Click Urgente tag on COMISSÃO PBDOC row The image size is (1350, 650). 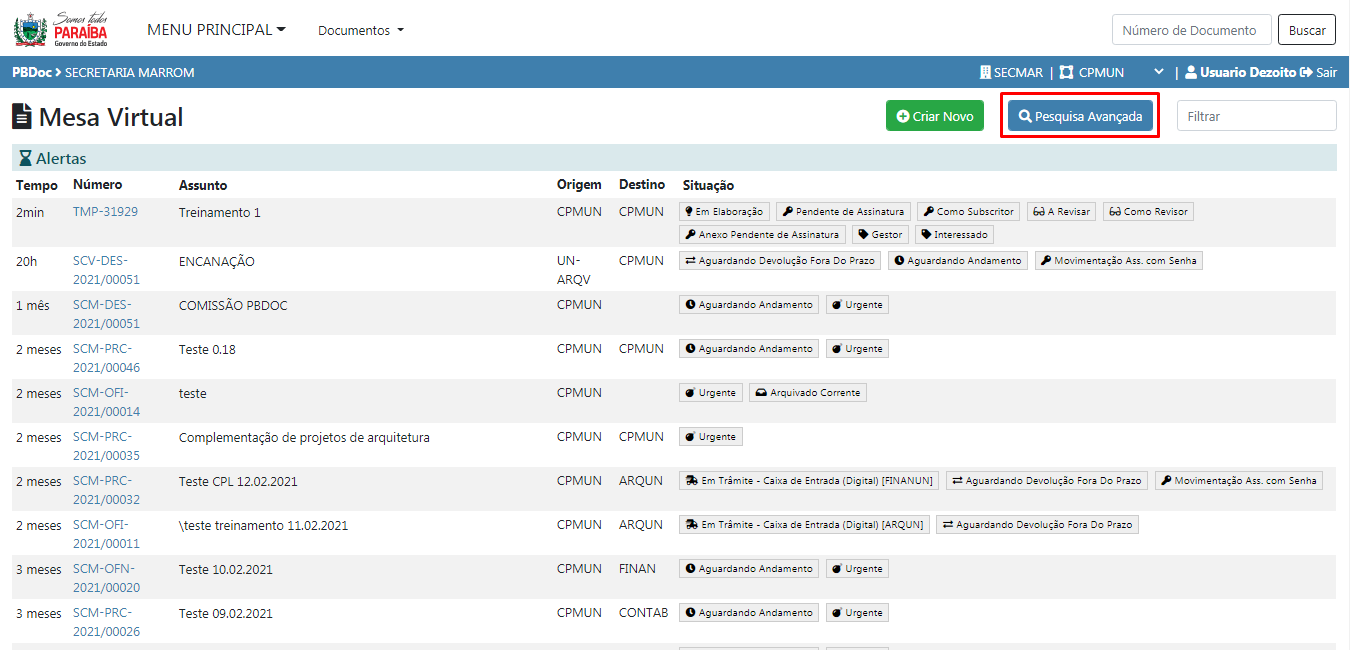[x=857, y=305]
